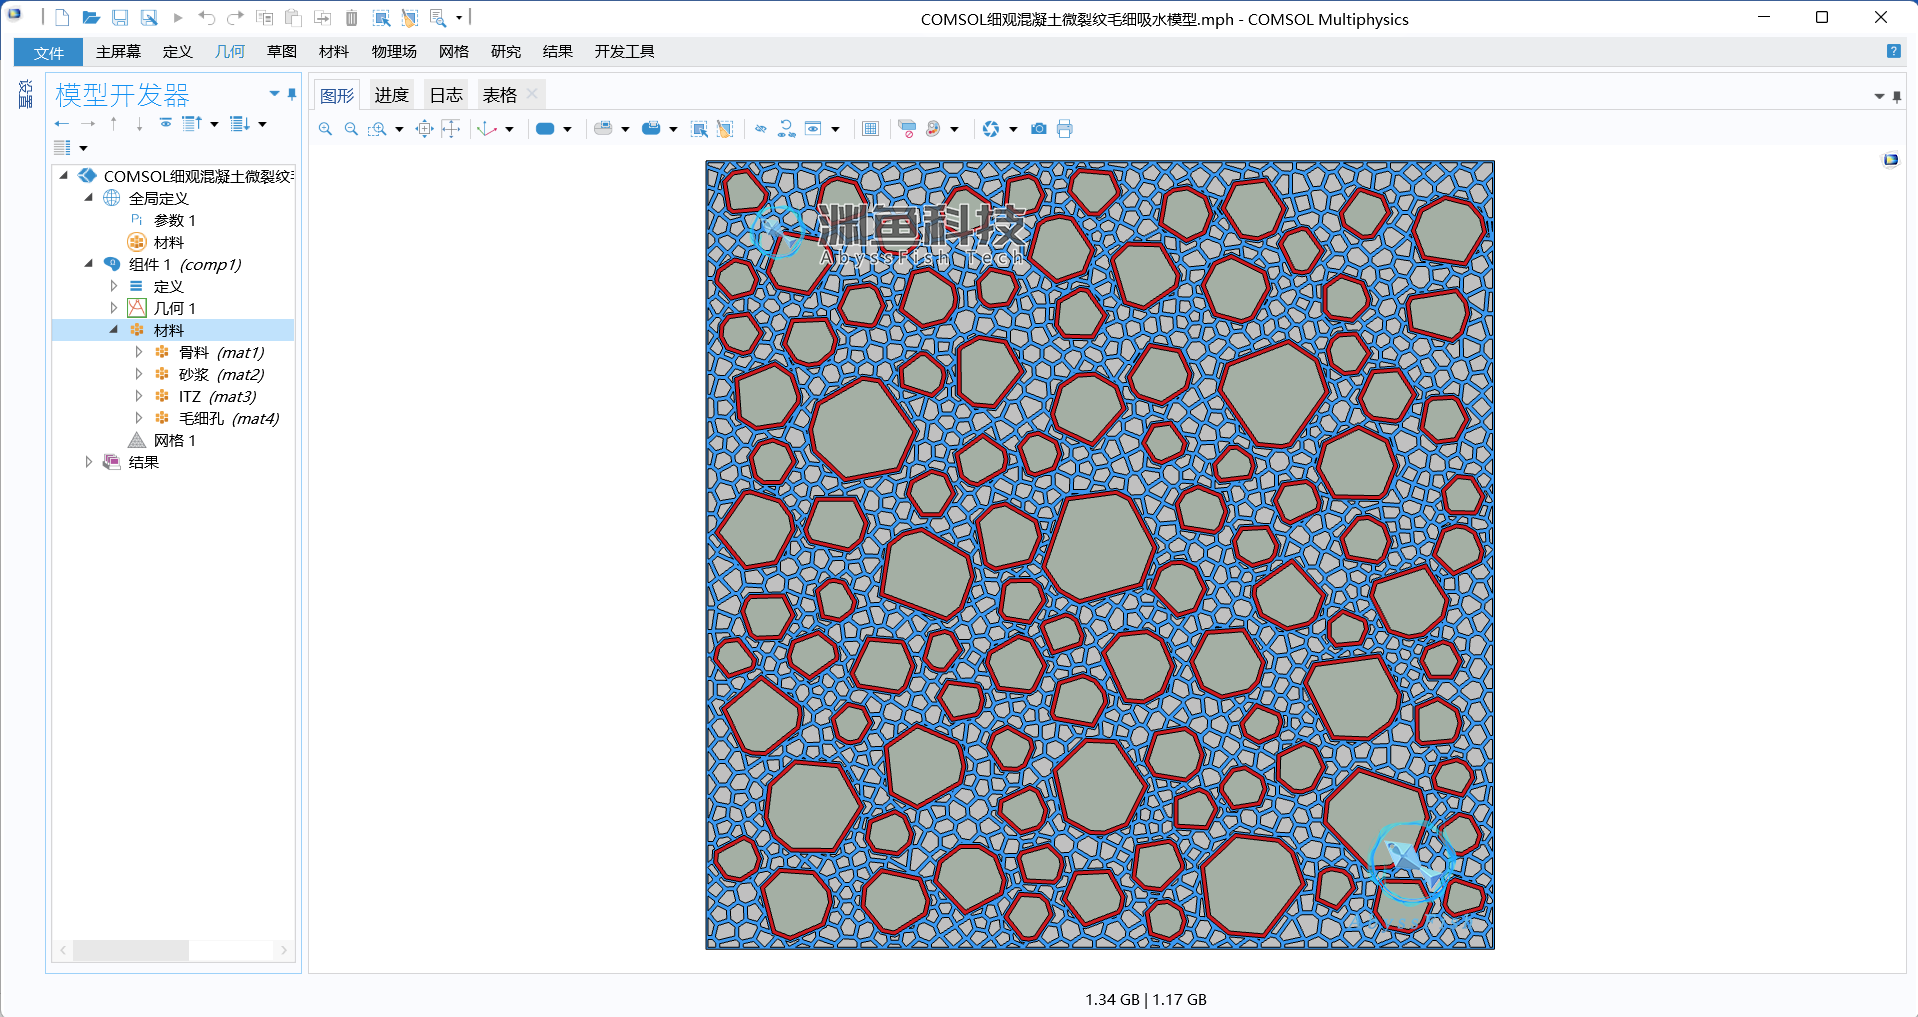Screen dimensions: 1918x1017
Task: Expand the 骨料 (mat1) node
Action: pyautogui.click(x=139, y=352)
